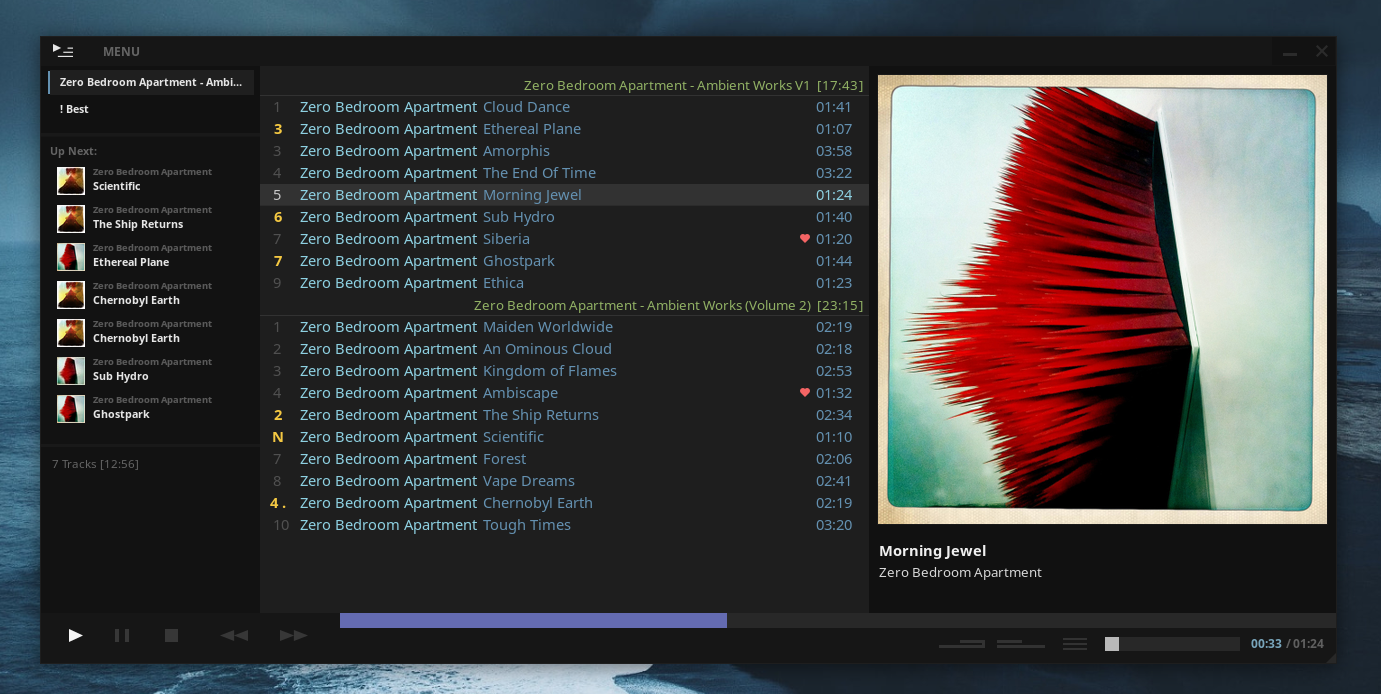Click the Up Next: heading

tap(73, 151)
